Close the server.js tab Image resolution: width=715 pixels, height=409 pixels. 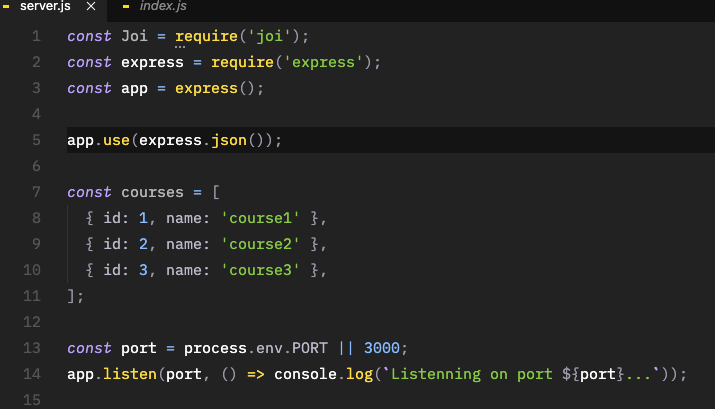[91, 6]
